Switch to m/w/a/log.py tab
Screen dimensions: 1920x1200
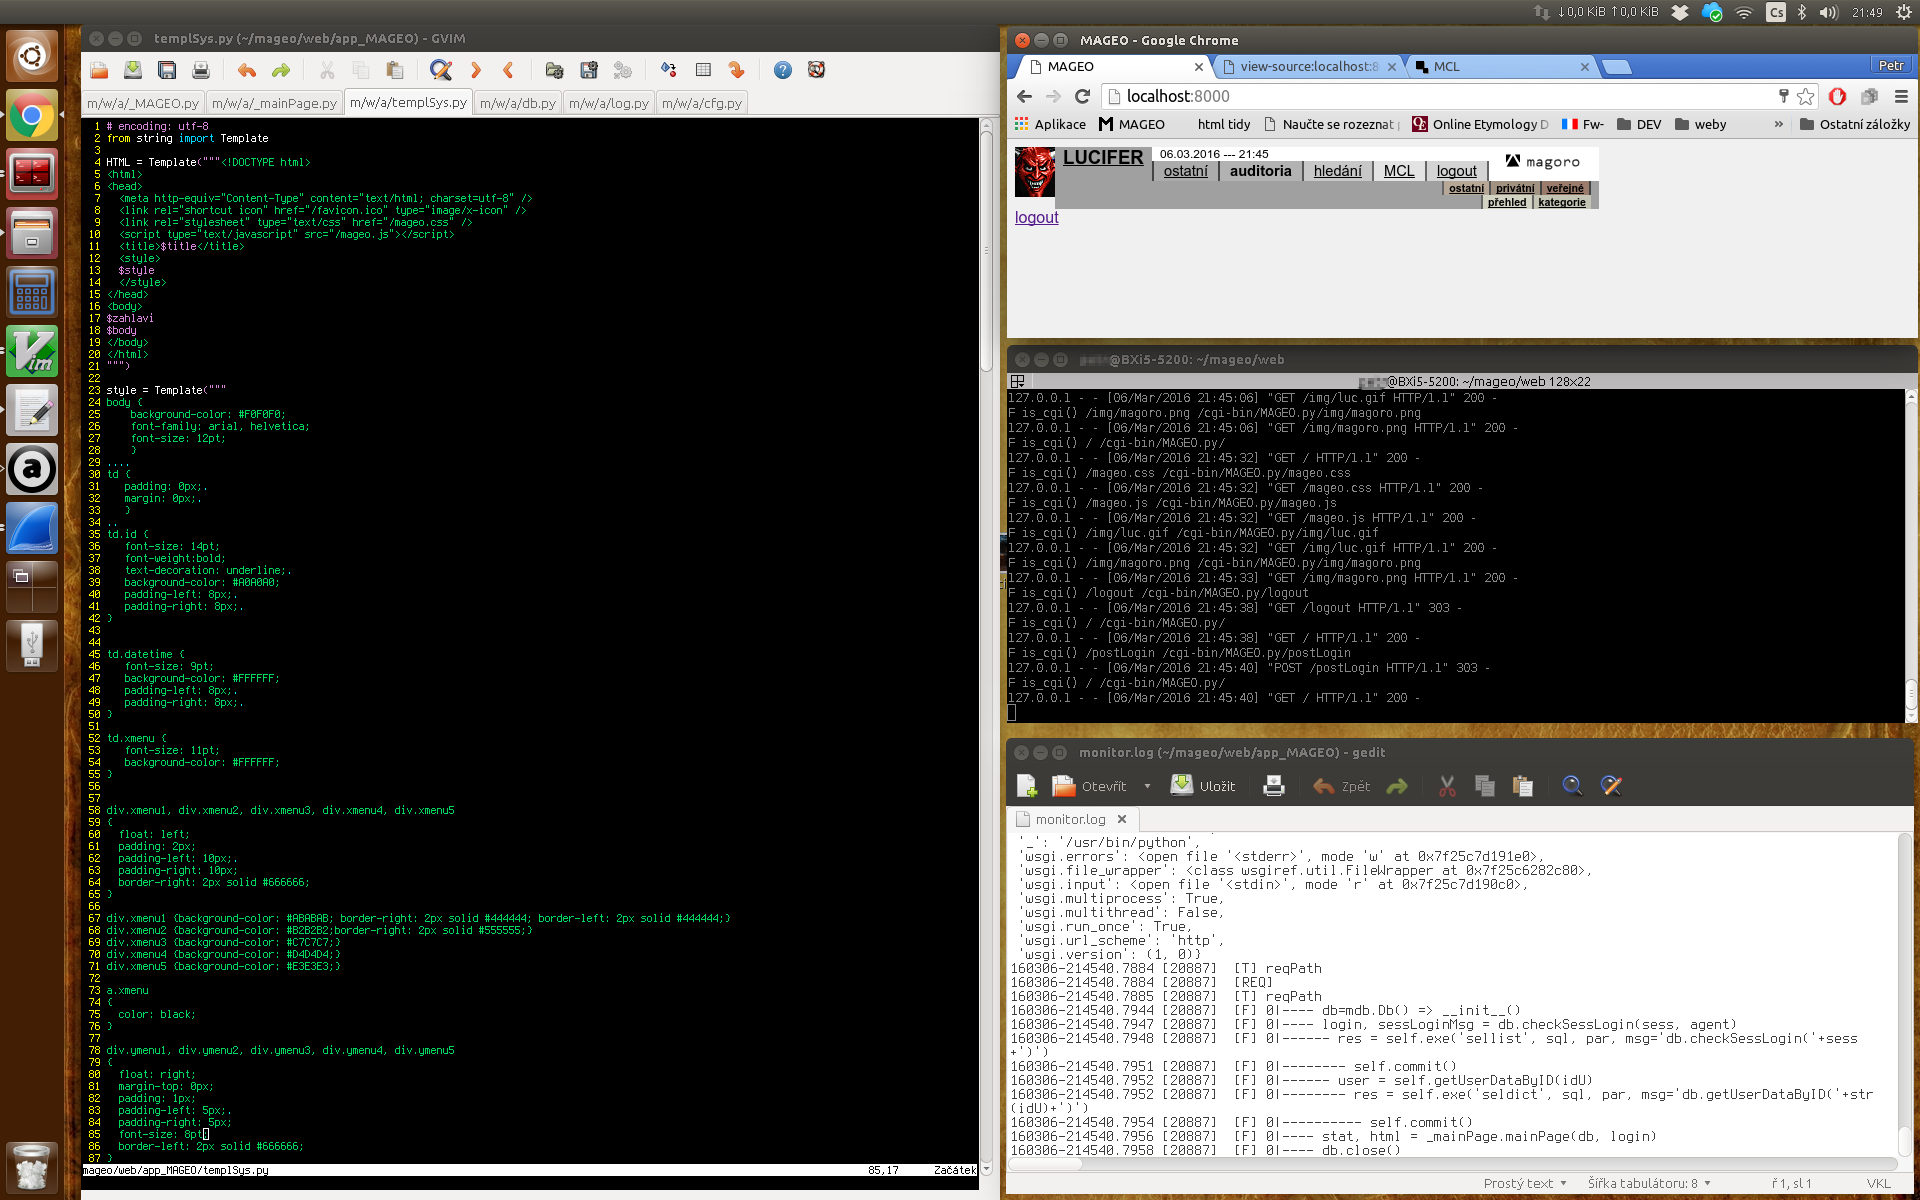[608, 103]
